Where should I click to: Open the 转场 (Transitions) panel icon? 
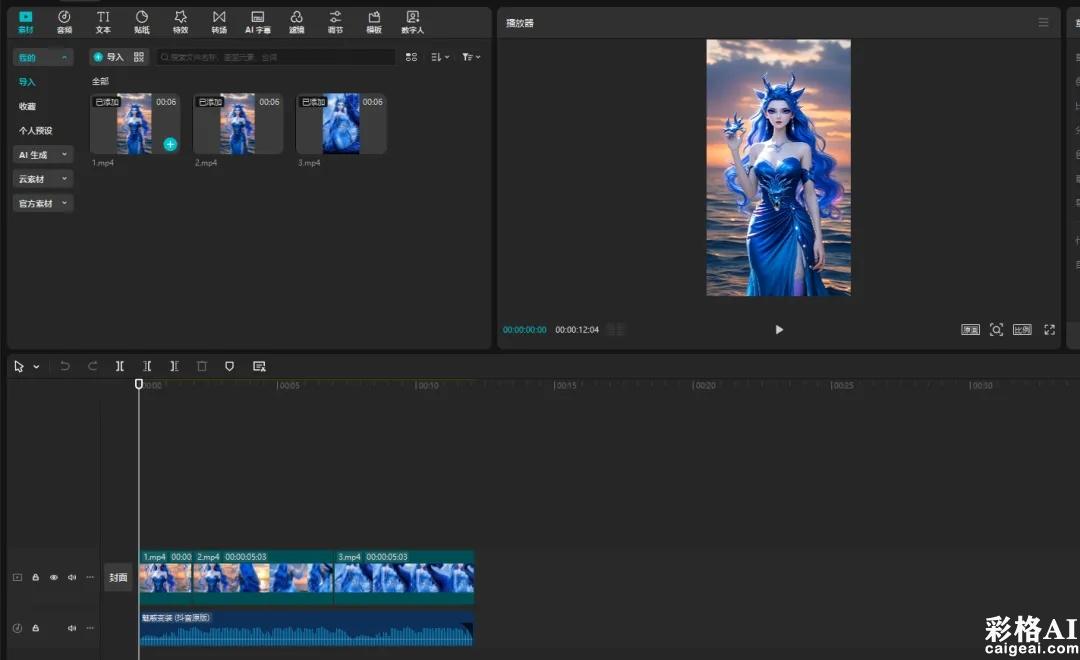point(219,18)
